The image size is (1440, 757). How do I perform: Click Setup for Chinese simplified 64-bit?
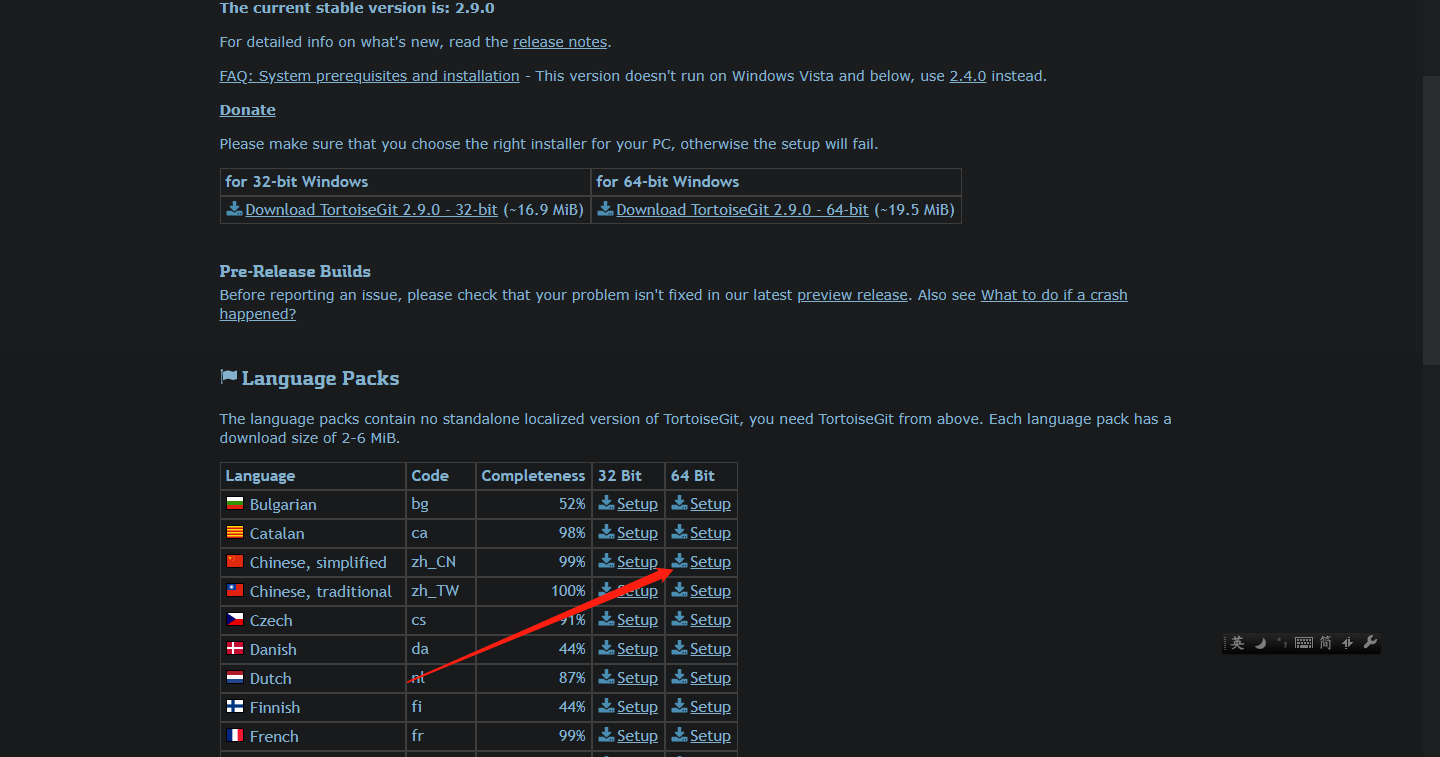click(709, 561)
